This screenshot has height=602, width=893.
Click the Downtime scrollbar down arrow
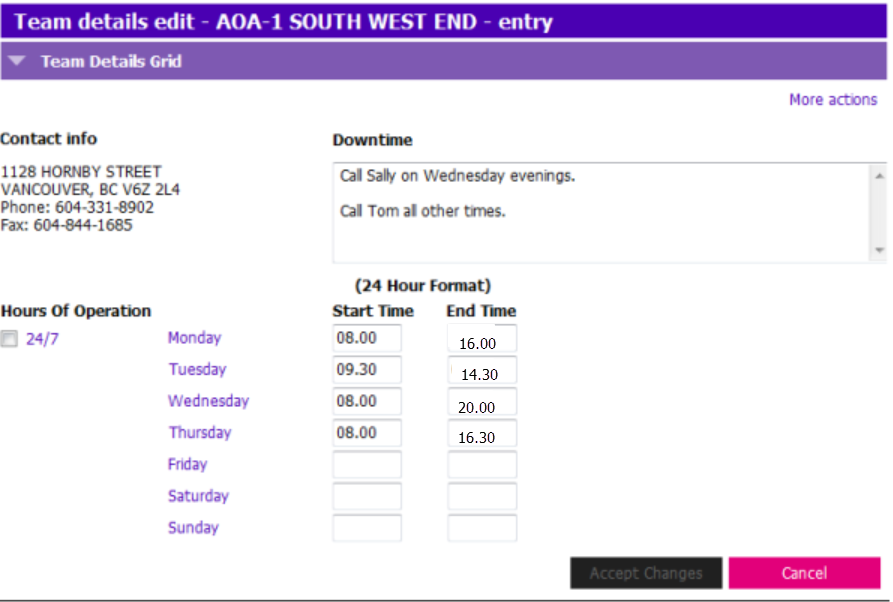point(879,250)
